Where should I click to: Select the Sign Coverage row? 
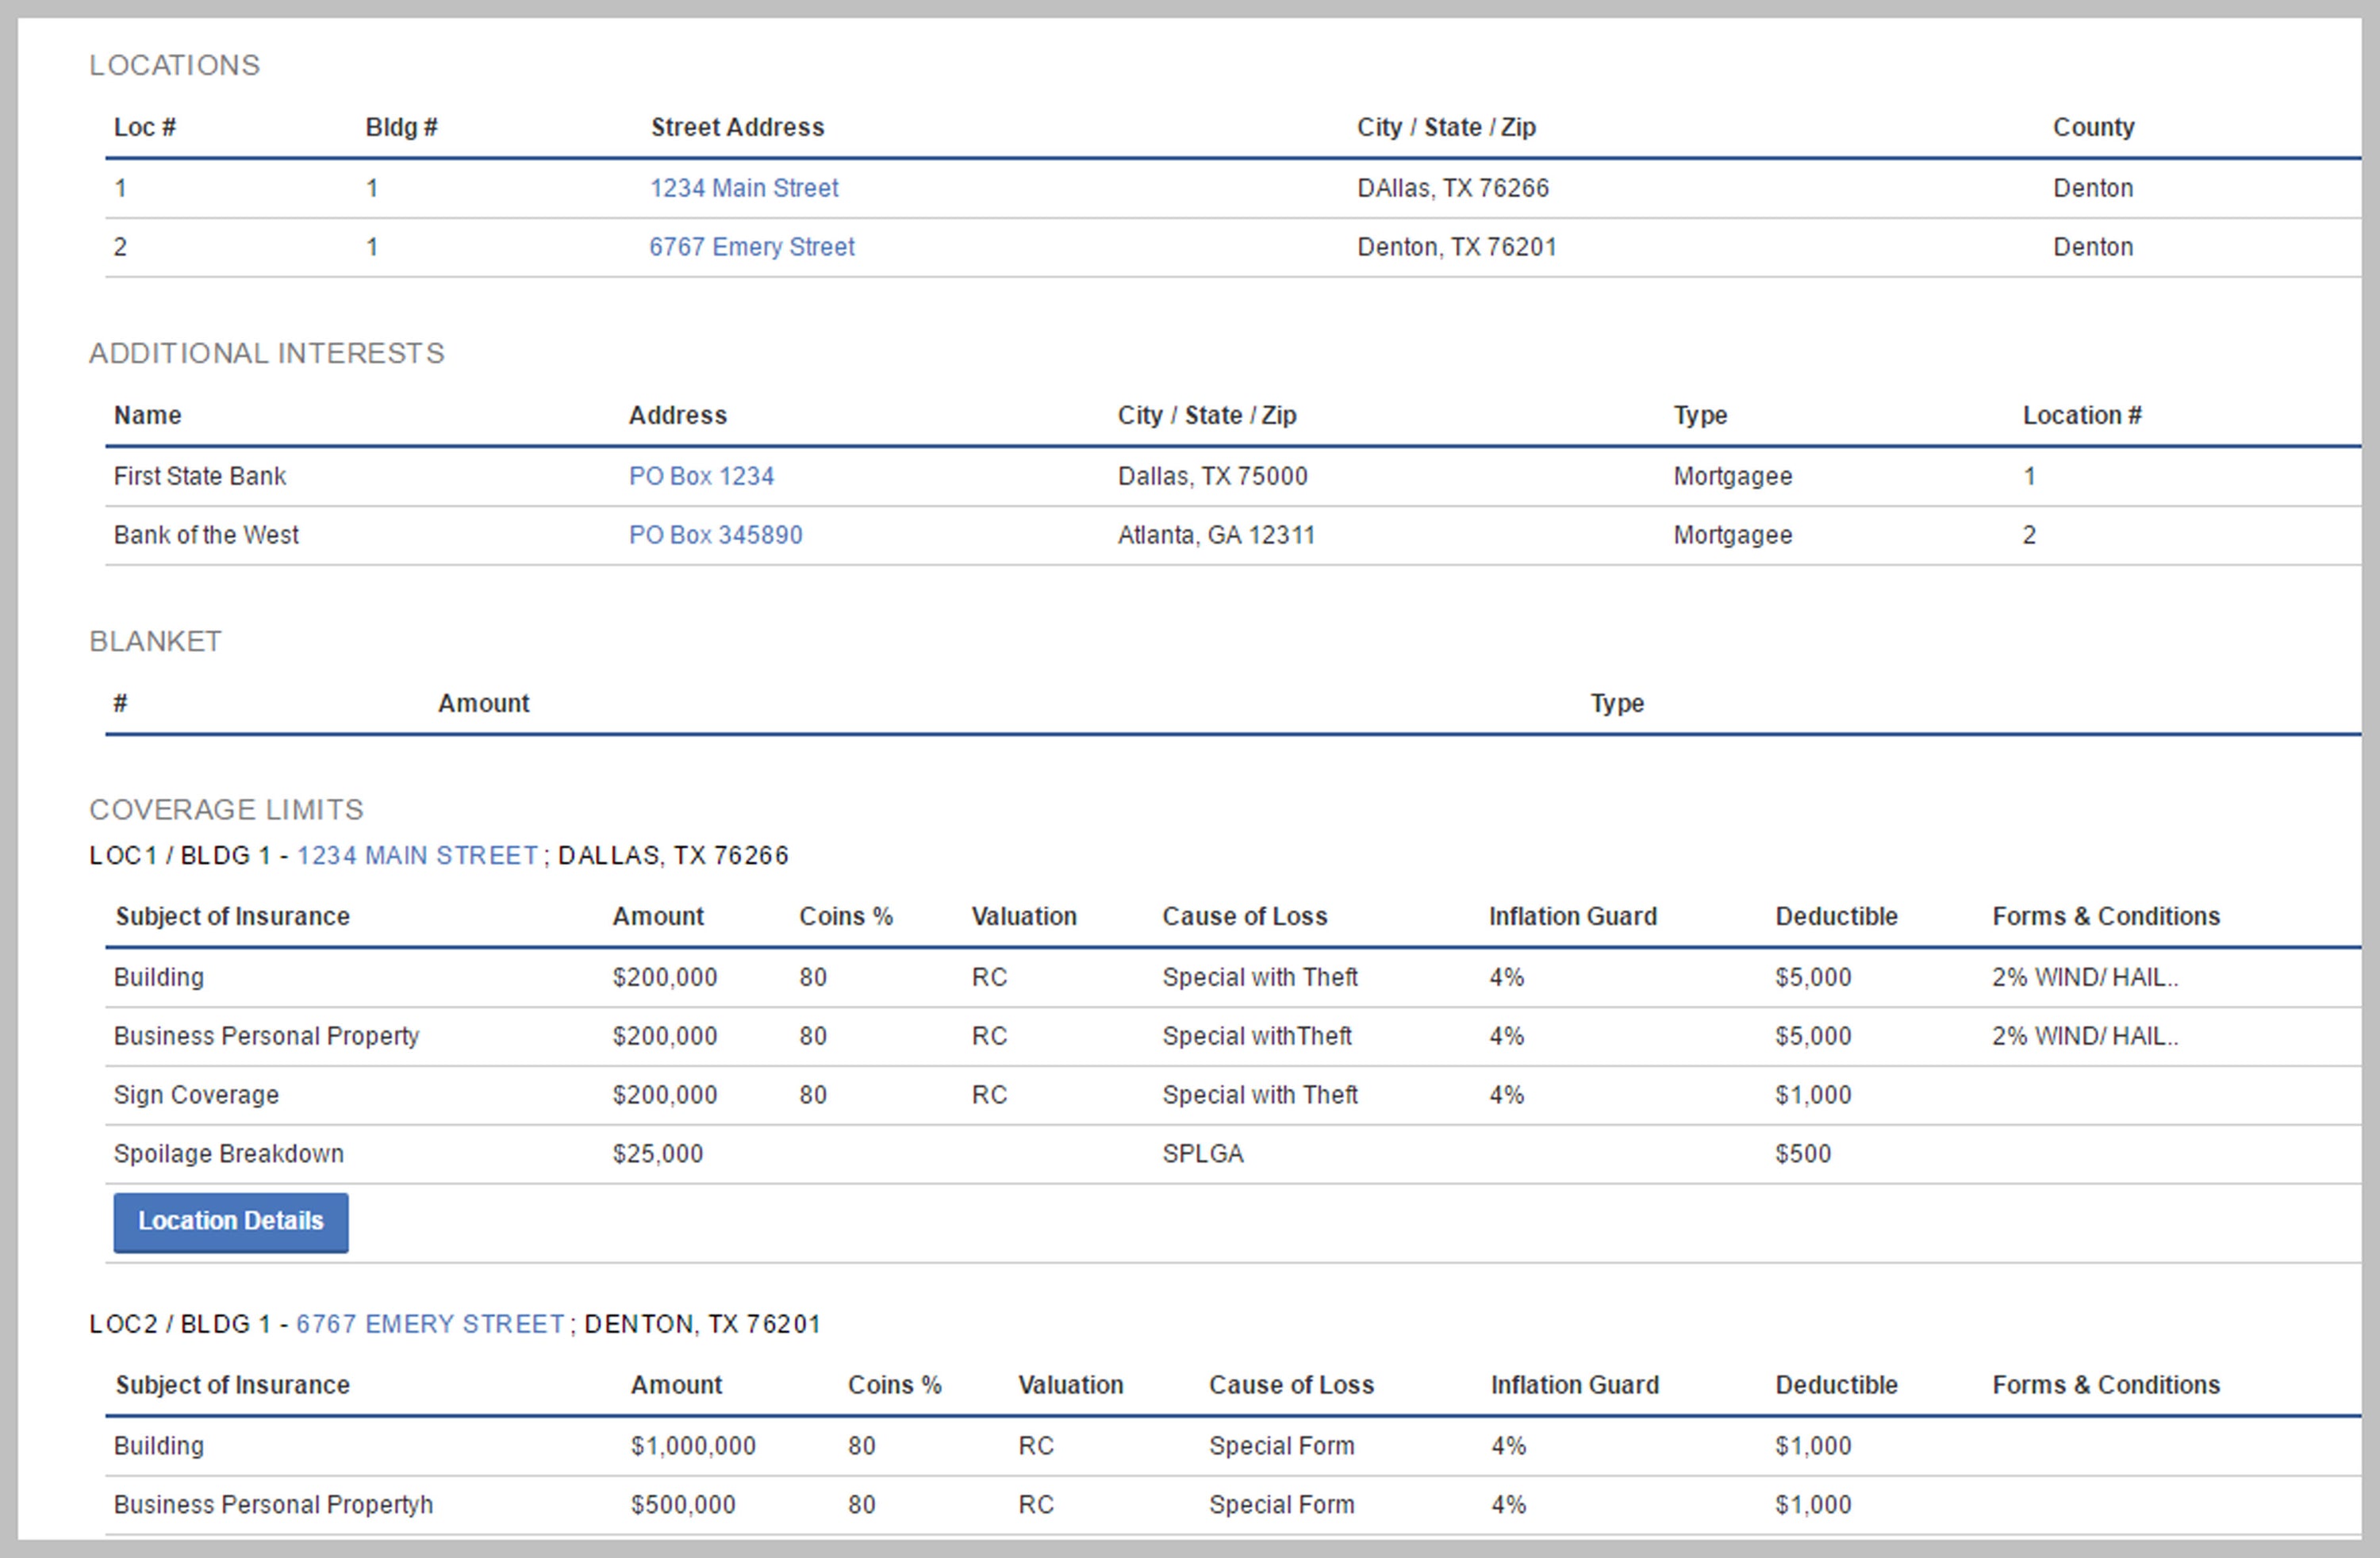coord(196,1095)
